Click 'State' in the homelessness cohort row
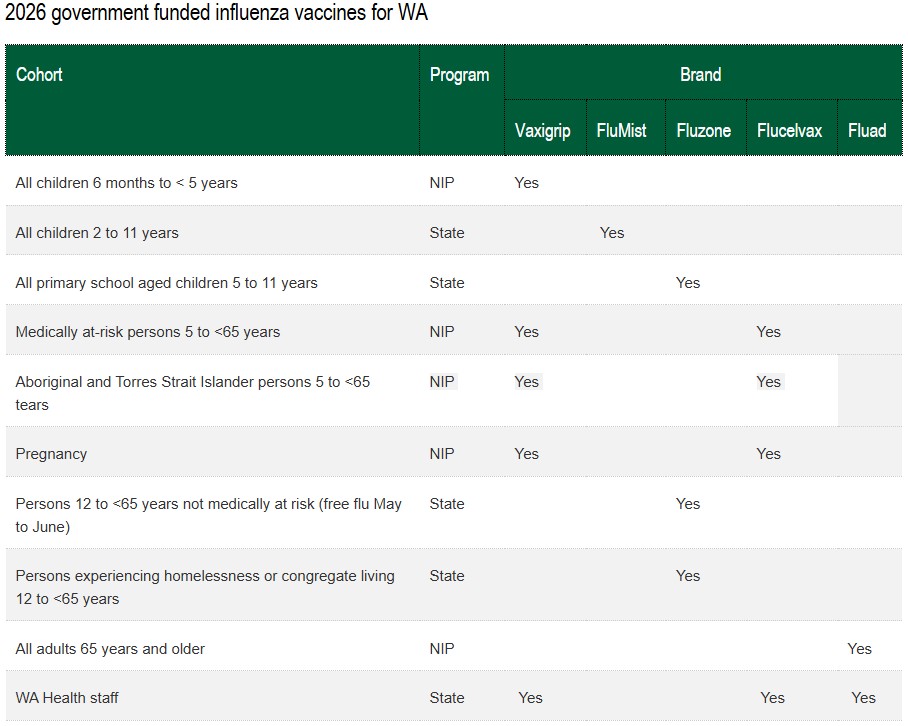The height and width of the screenshot is (726, 908). click(446, 576)
